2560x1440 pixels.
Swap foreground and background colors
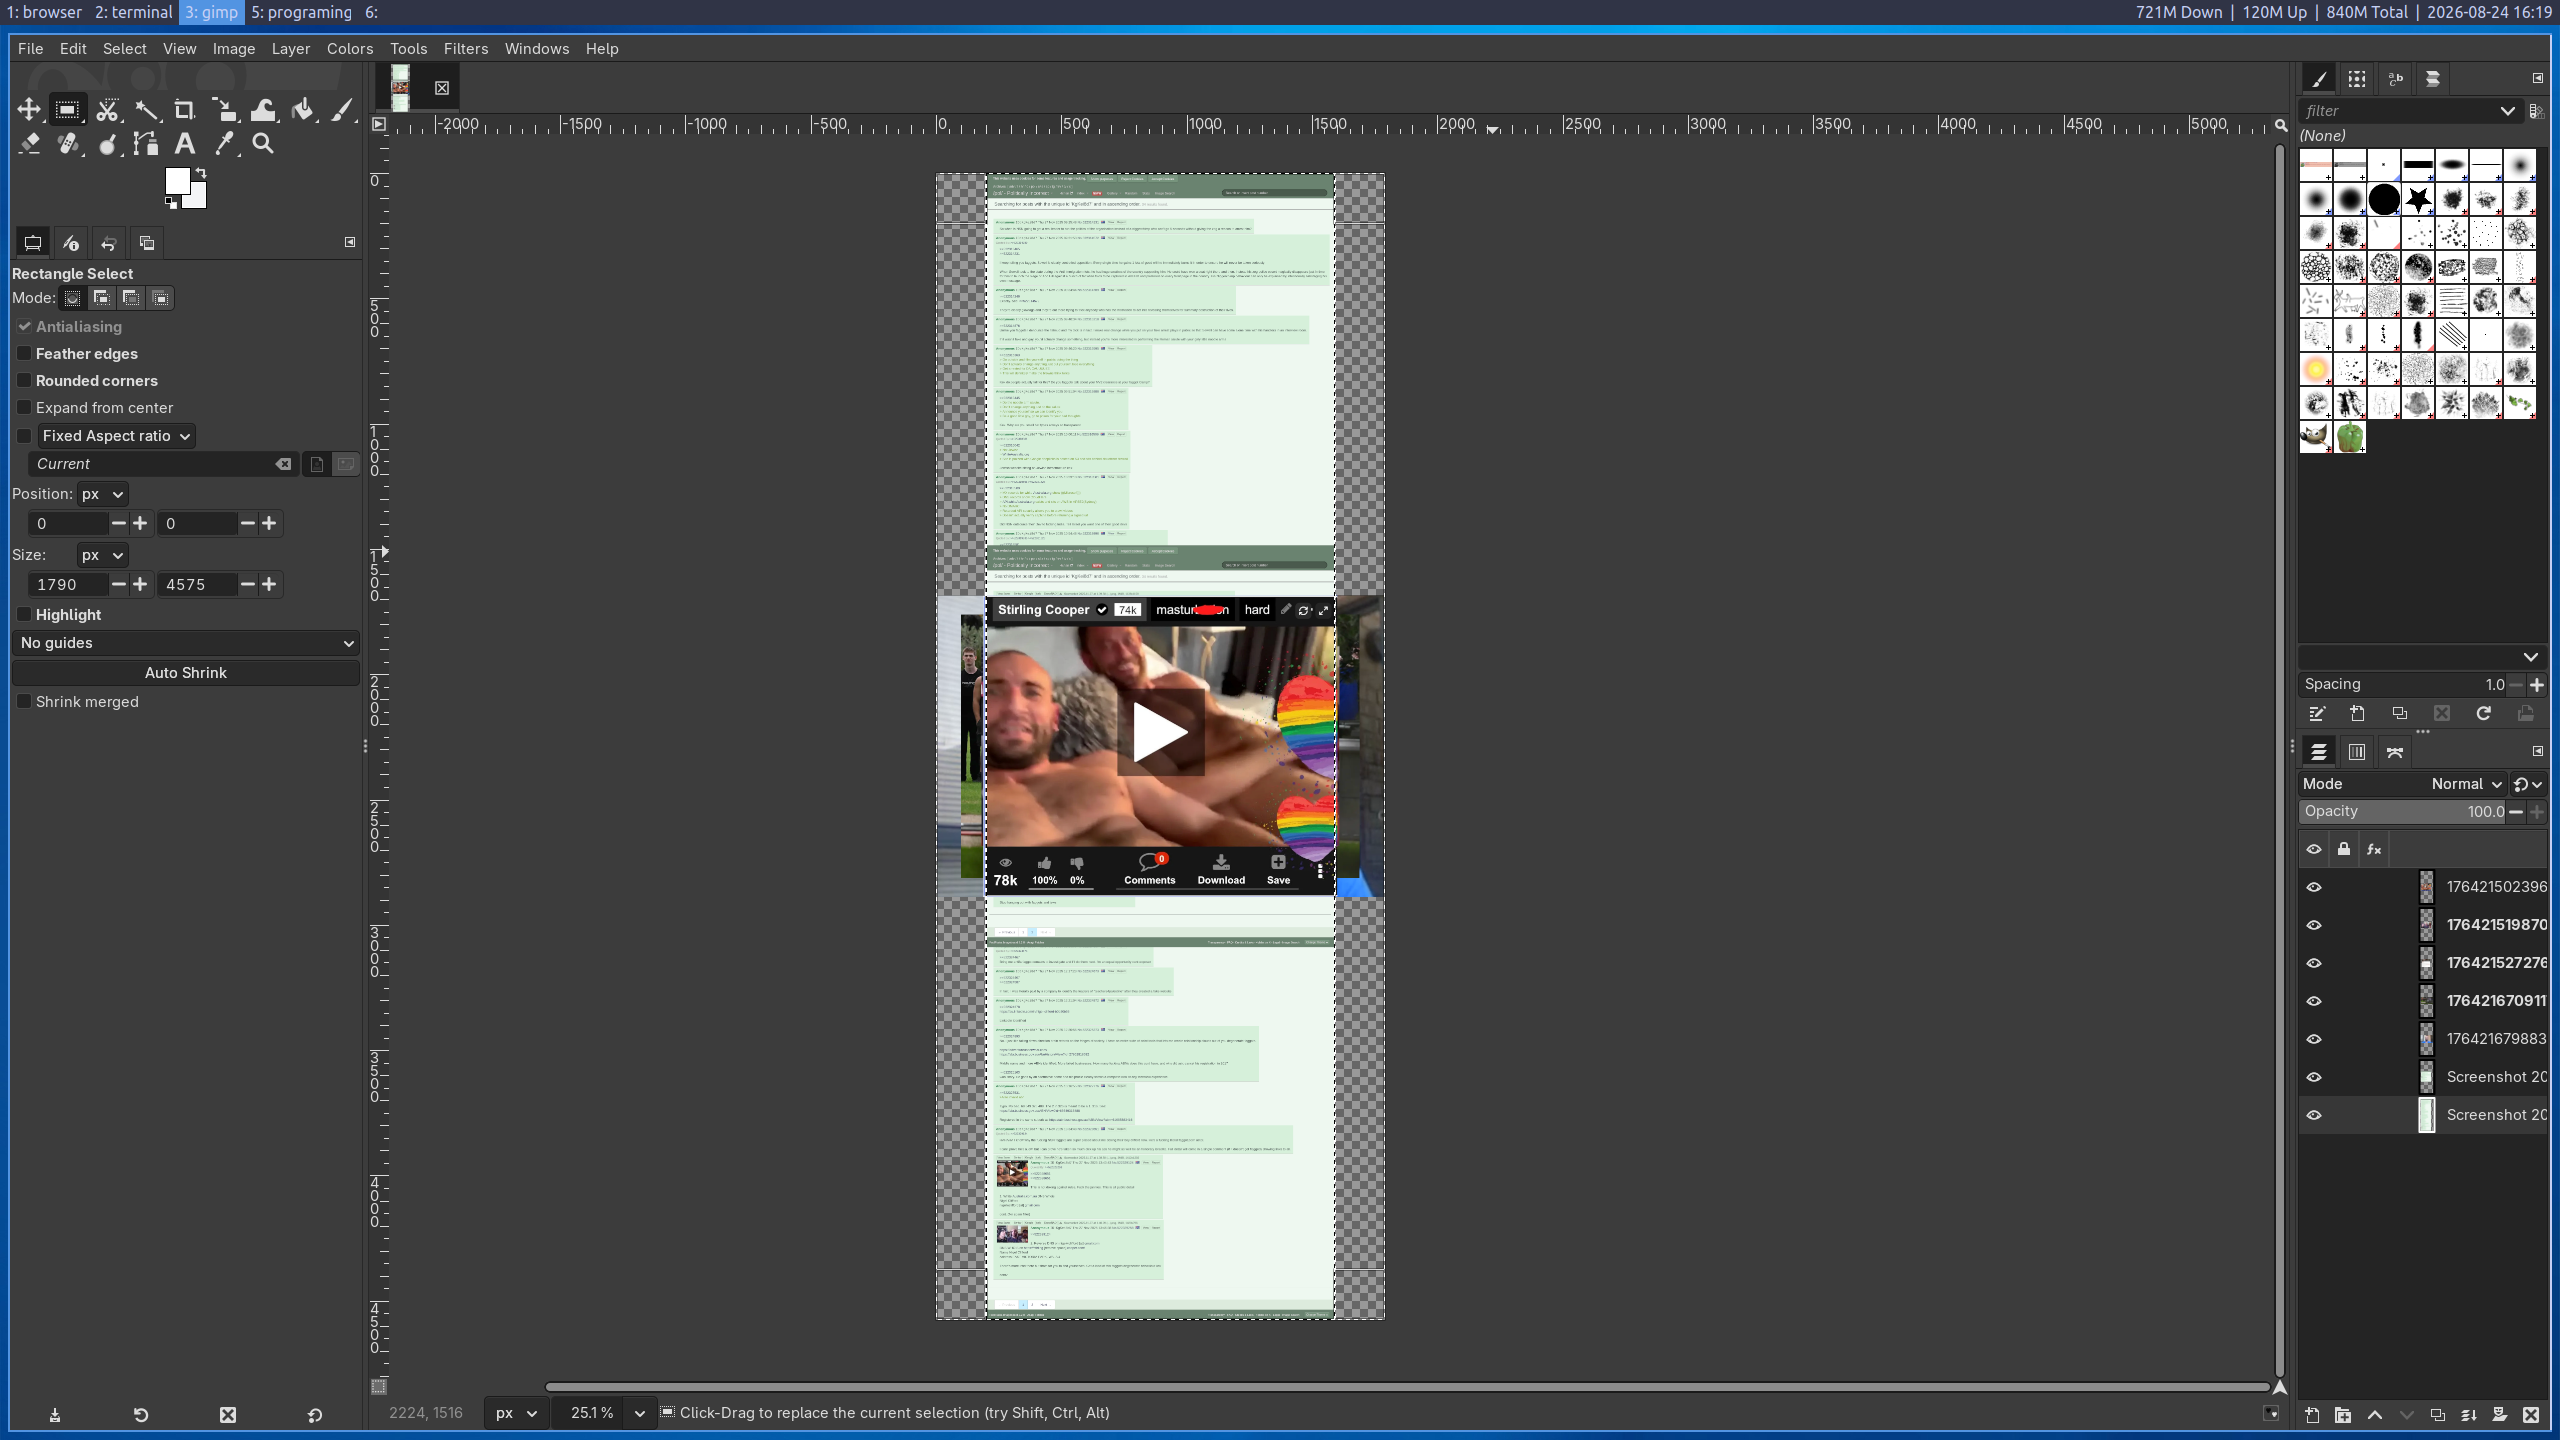tap(200, 172)
